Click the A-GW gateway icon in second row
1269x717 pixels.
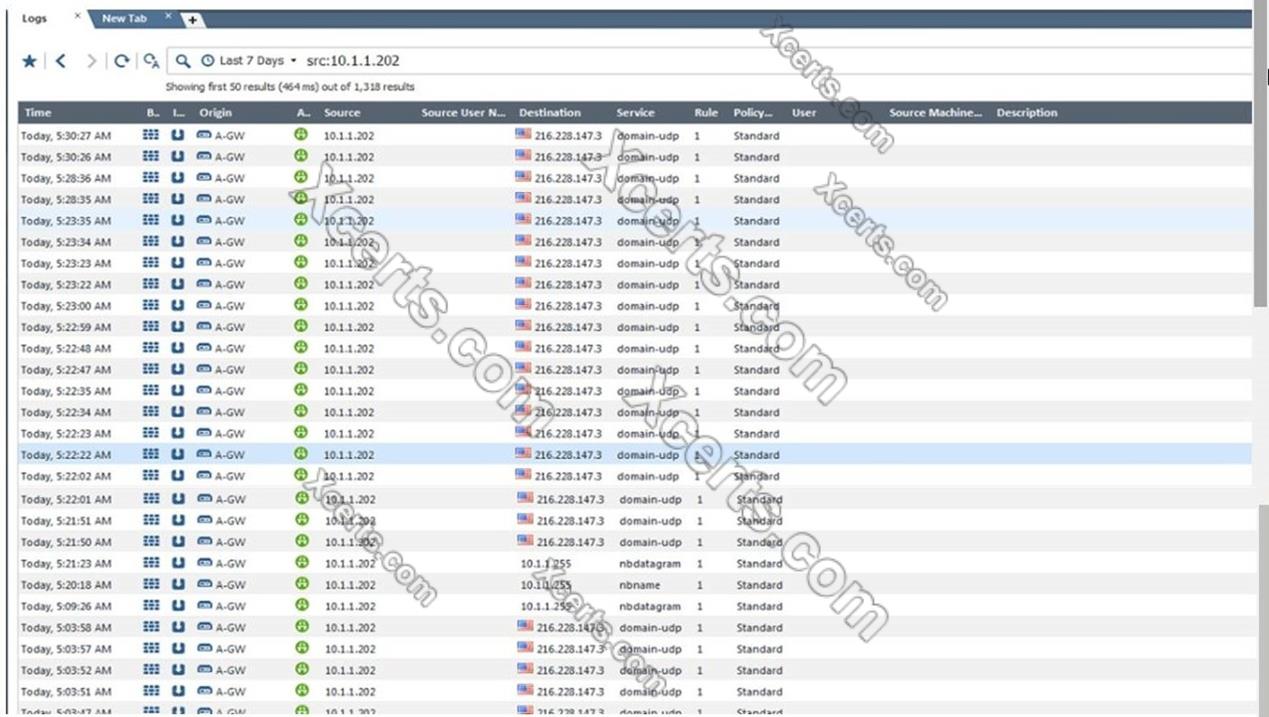(x=204, y=157)
